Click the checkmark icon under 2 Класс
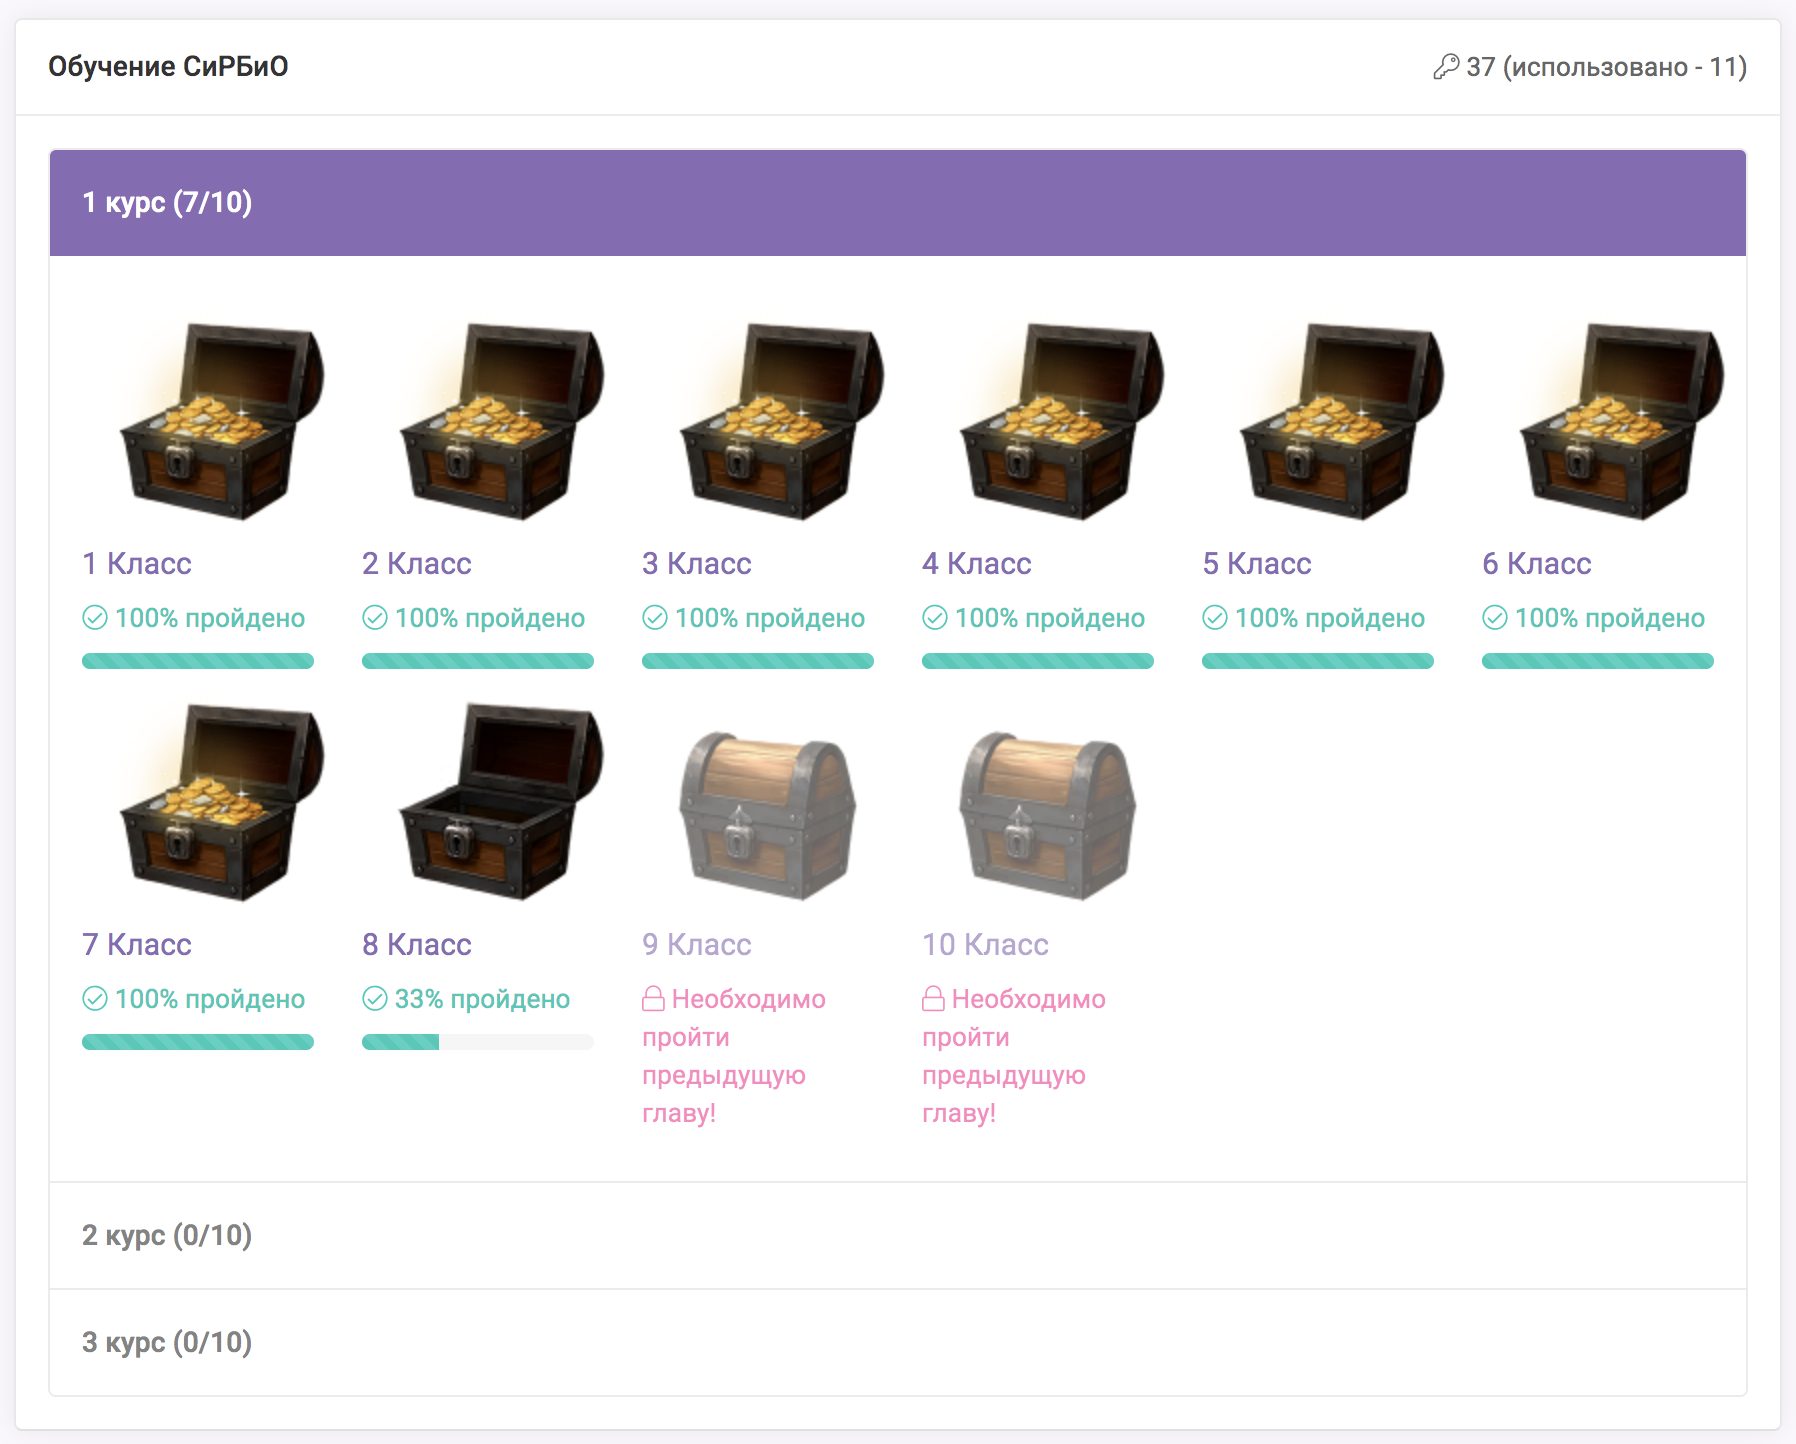Image resolution: width=1796 pixels, height=1444 pixels. 375,618
